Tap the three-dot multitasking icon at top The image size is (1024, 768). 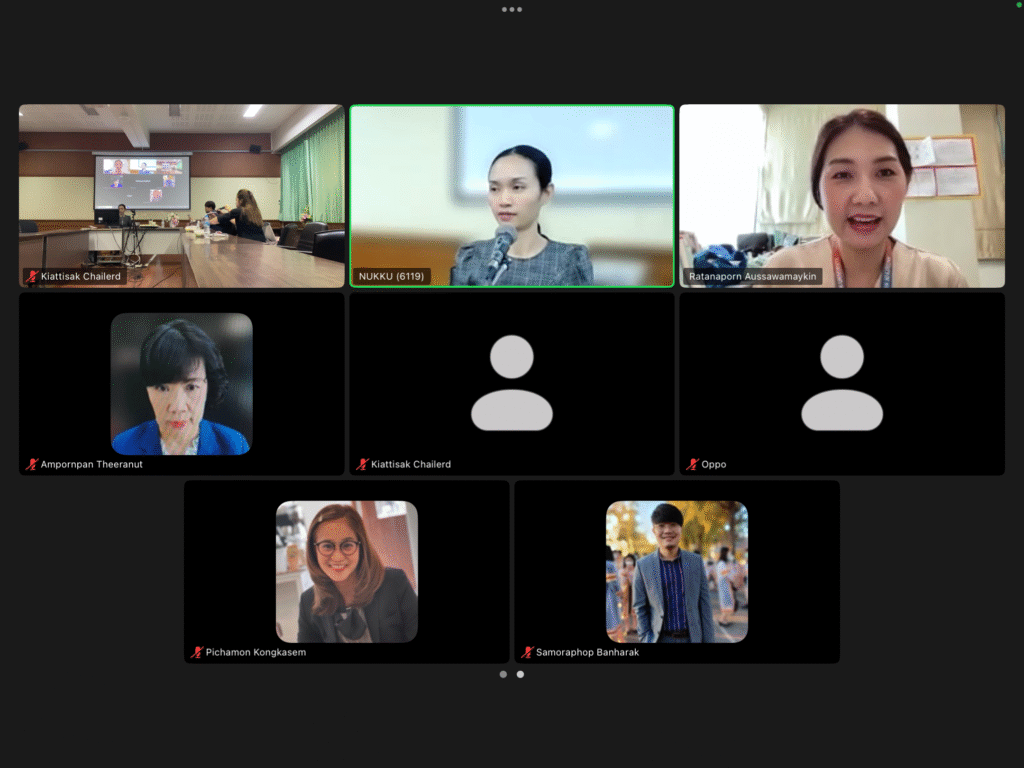(512, 9)
